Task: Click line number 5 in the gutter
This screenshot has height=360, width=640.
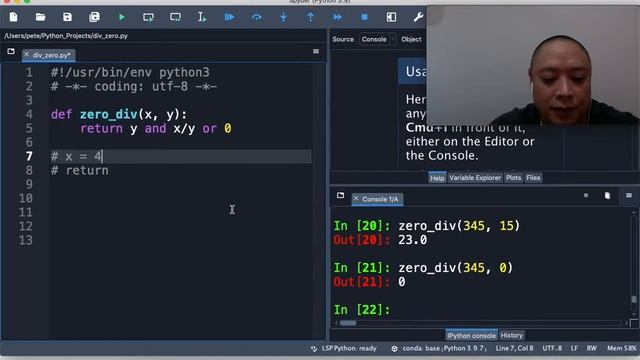Action: pyautogui.click(x=29, y=128)
